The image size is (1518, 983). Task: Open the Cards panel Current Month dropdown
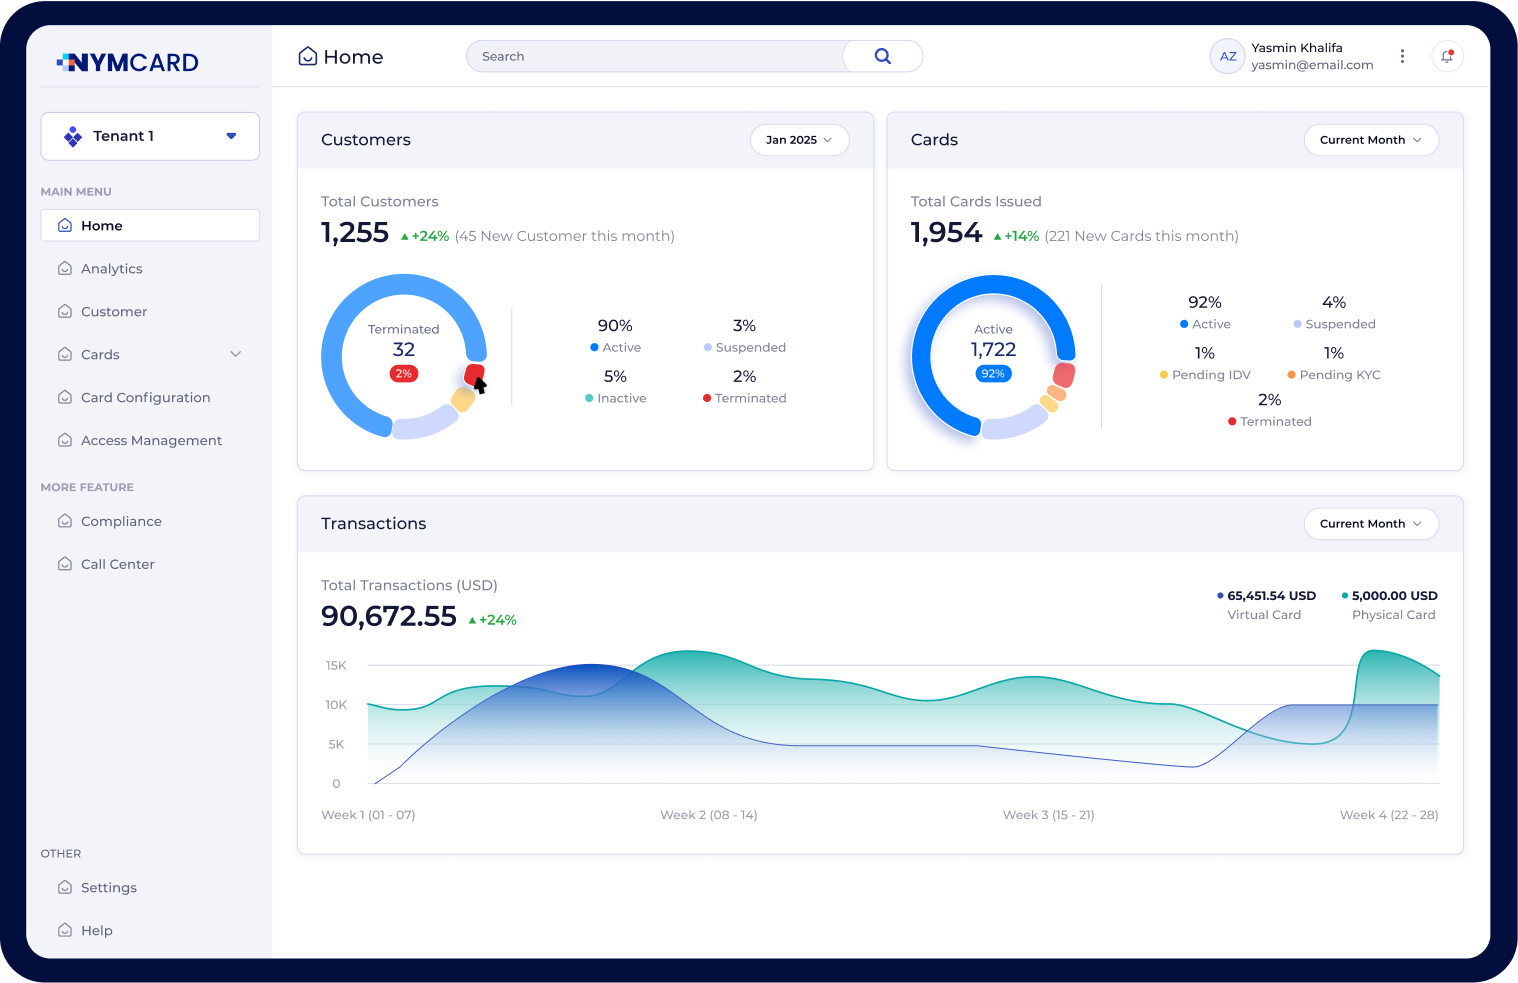(1370, 140)
